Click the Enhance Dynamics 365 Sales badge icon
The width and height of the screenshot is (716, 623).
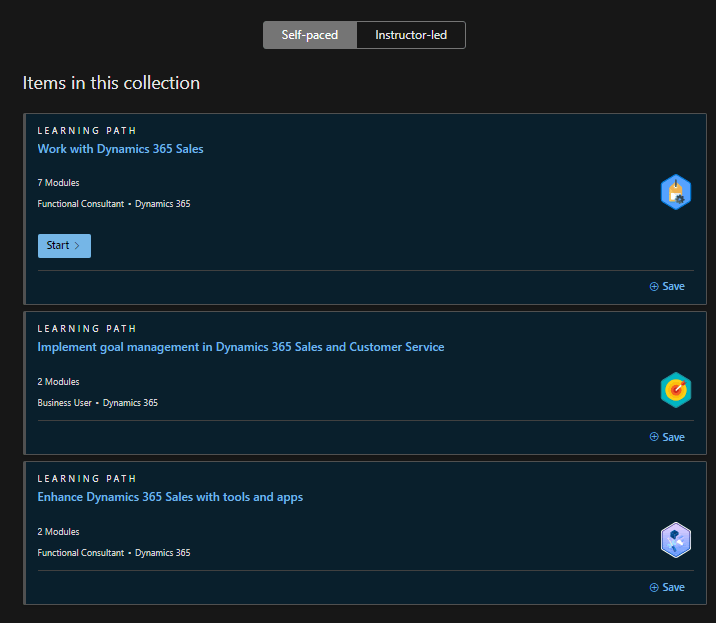click(676, 540)
